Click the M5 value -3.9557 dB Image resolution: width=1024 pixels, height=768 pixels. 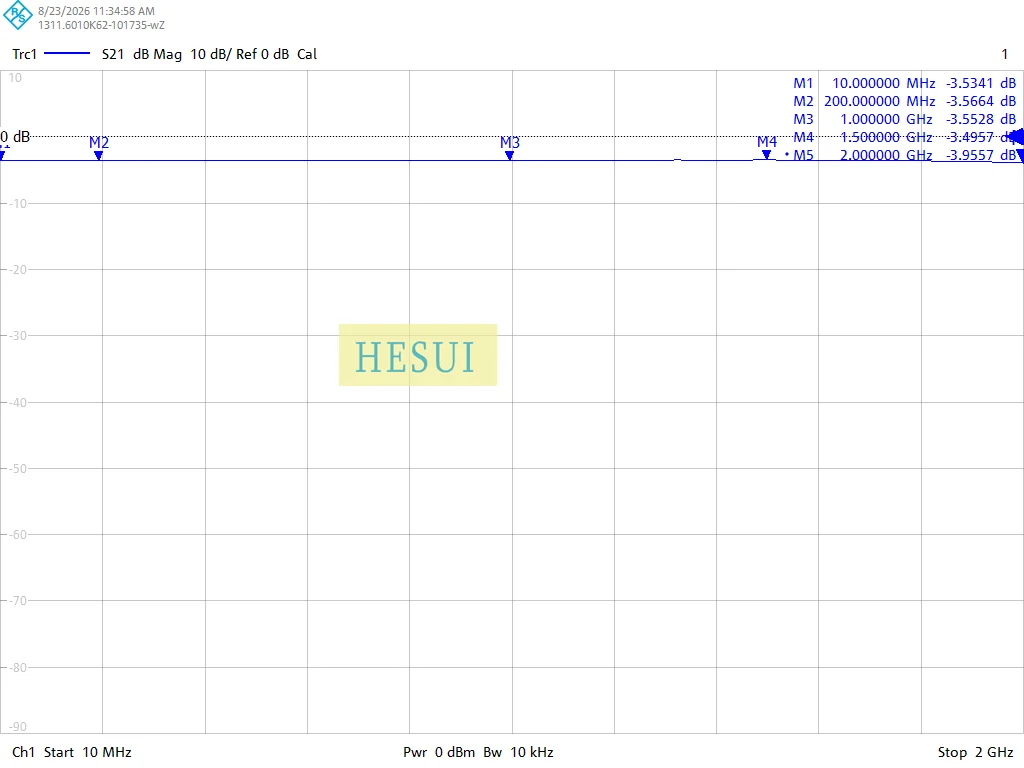click(x=981, y=155)
